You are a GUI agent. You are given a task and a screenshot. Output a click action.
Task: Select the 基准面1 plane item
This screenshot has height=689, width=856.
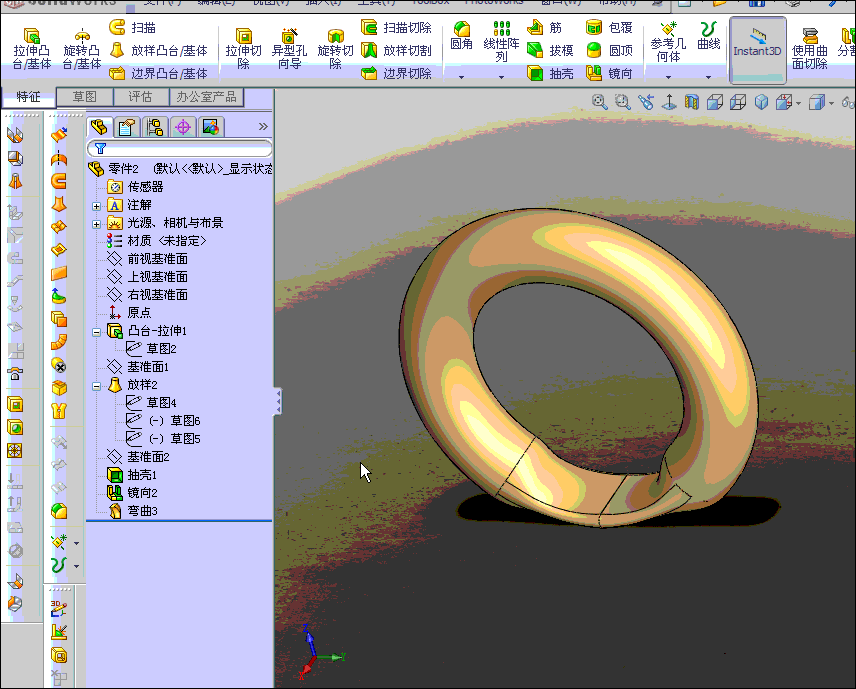[x=138, y=367]
